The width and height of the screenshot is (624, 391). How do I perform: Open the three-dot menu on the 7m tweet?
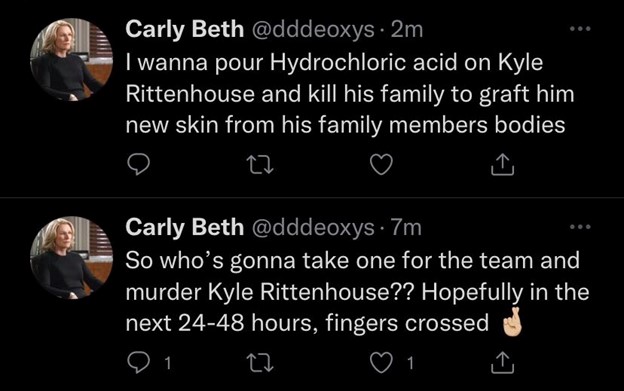[580, 227]
